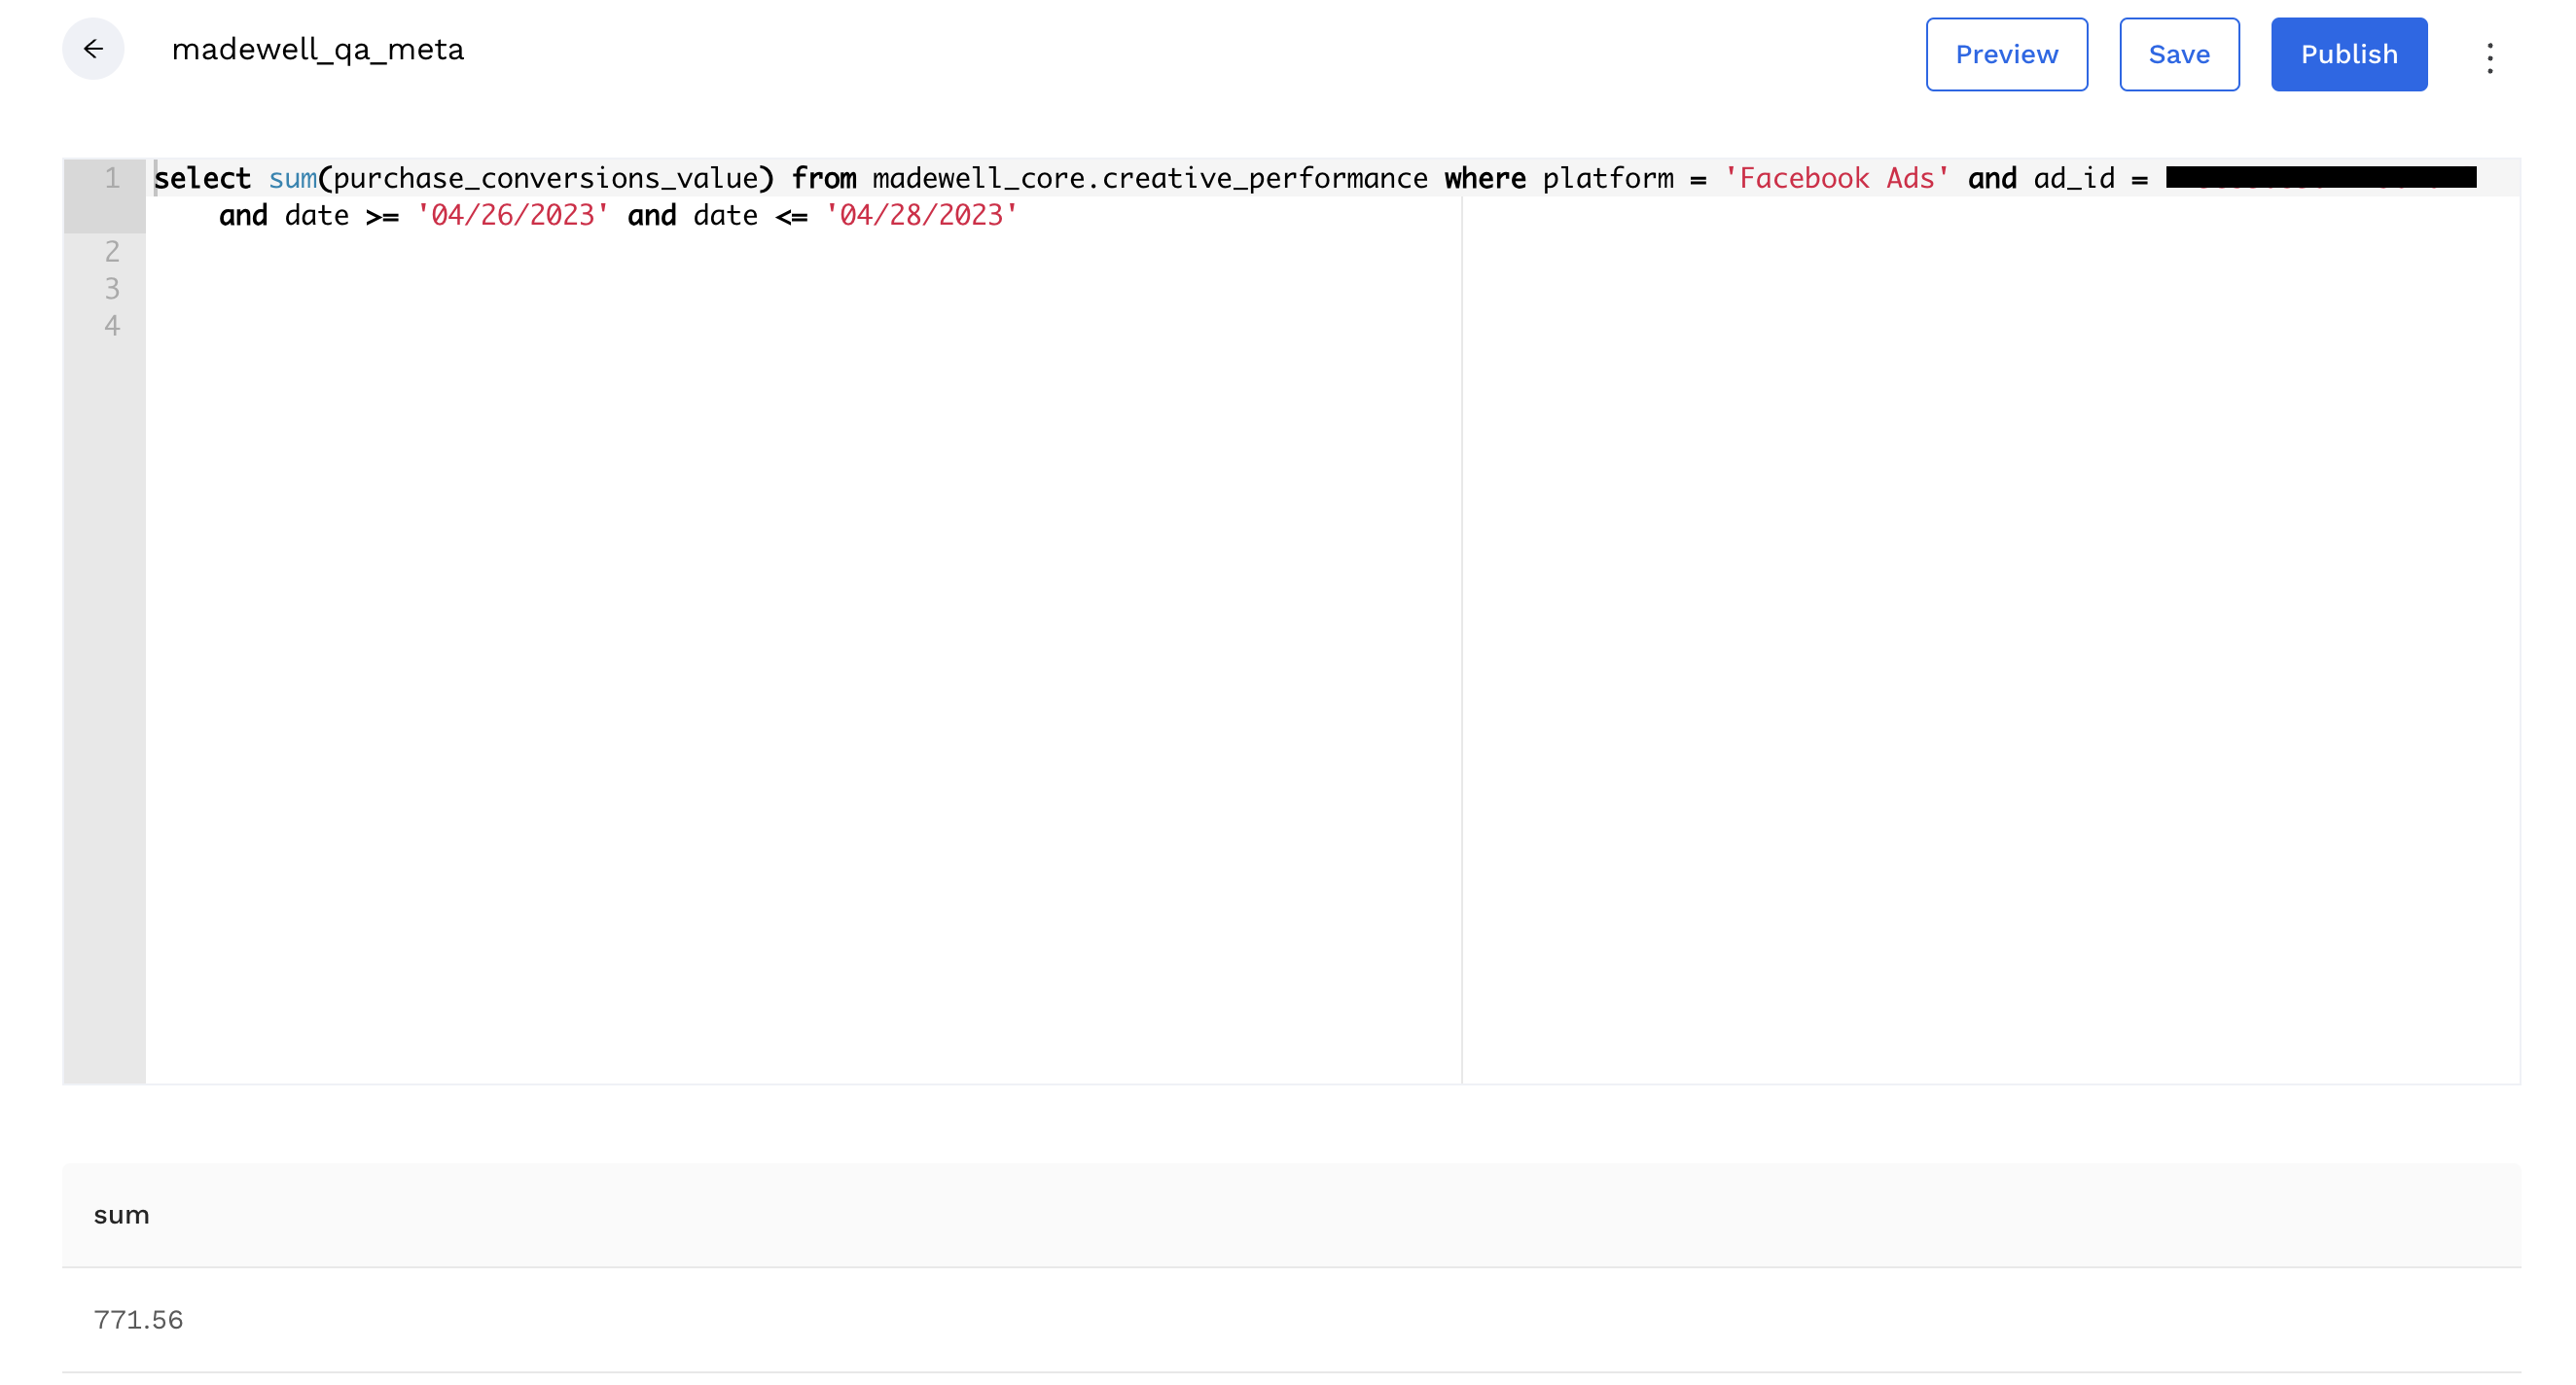The width and height of the screenshot is (2576, 1385).
Task: Click line number 4 in the gutter
Action: pyautogui.click(x=111, y=325)
